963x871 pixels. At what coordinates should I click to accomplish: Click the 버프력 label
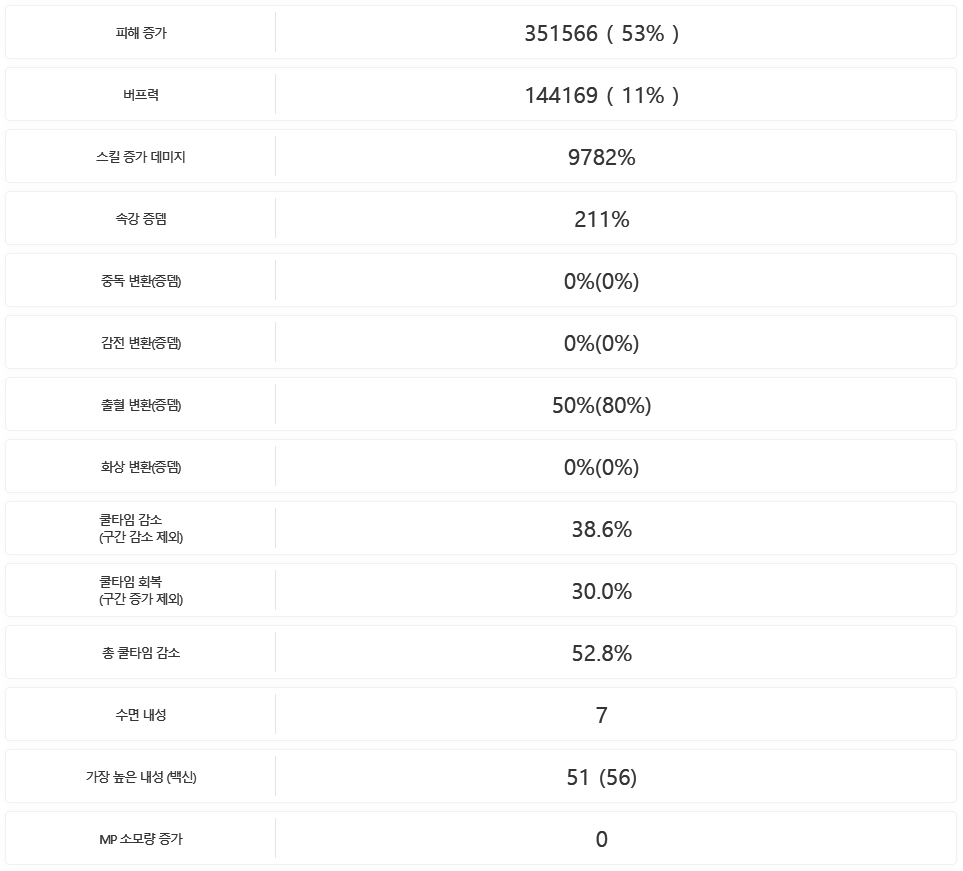(141, 95)
